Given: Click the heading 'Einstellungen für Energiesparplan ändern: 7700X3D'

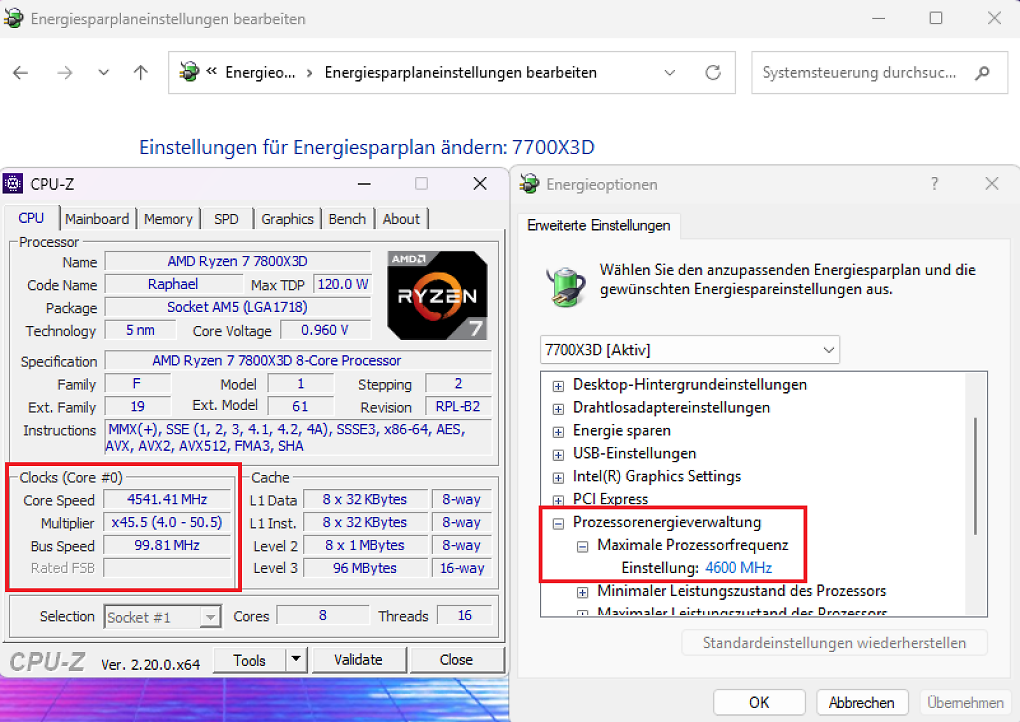Looking at the screenshot, I should pos(367,148).
